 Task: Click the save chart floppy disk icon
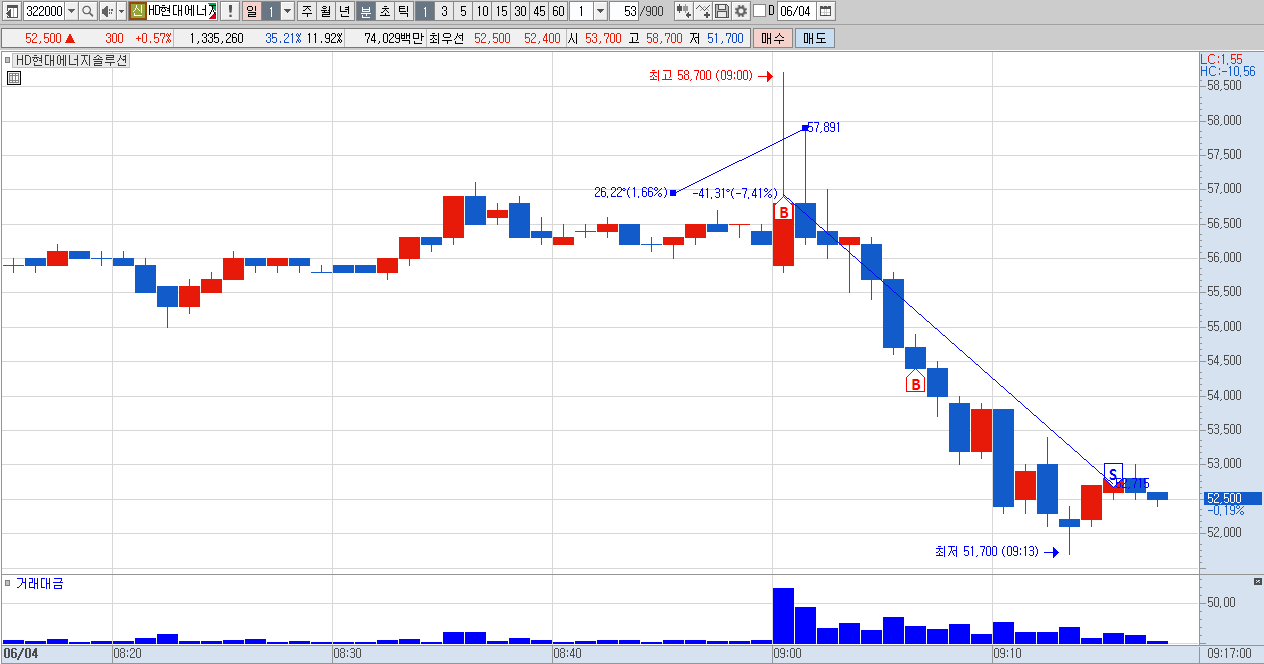[722, 11]
